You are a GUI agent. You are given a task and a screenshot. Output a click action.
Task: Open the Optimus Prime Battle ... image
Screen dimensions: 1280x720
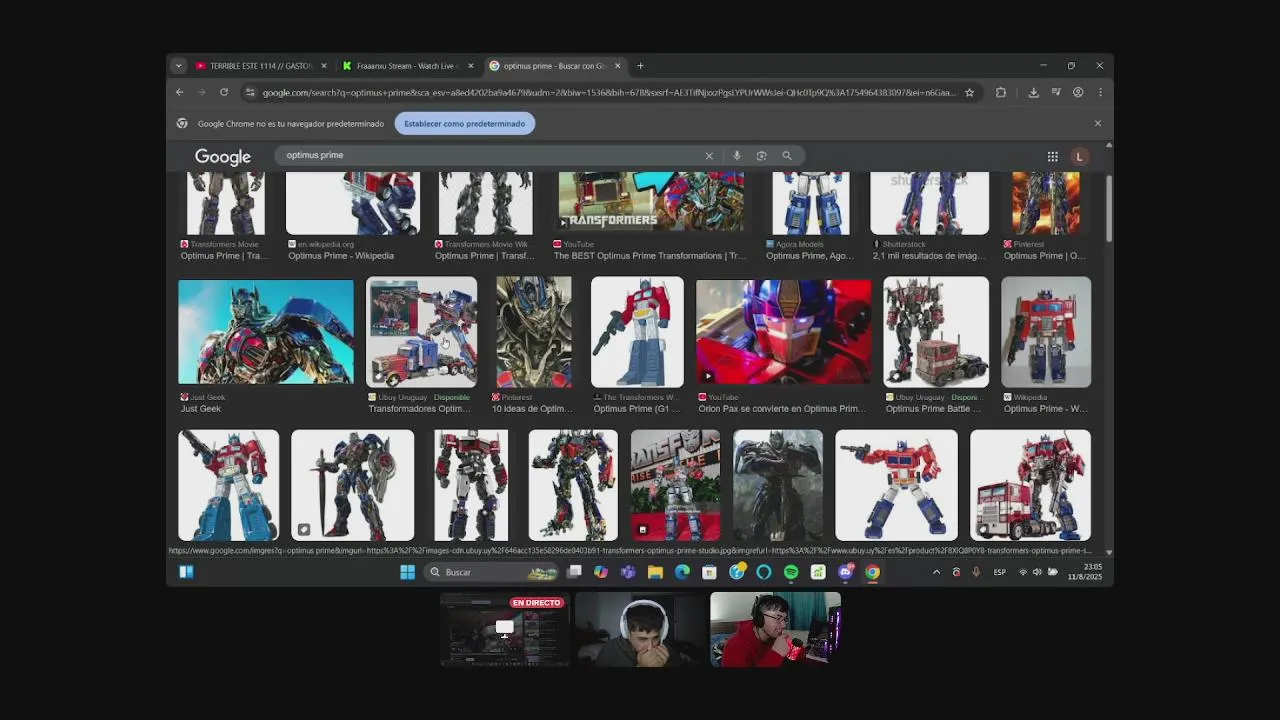(936, 332)
